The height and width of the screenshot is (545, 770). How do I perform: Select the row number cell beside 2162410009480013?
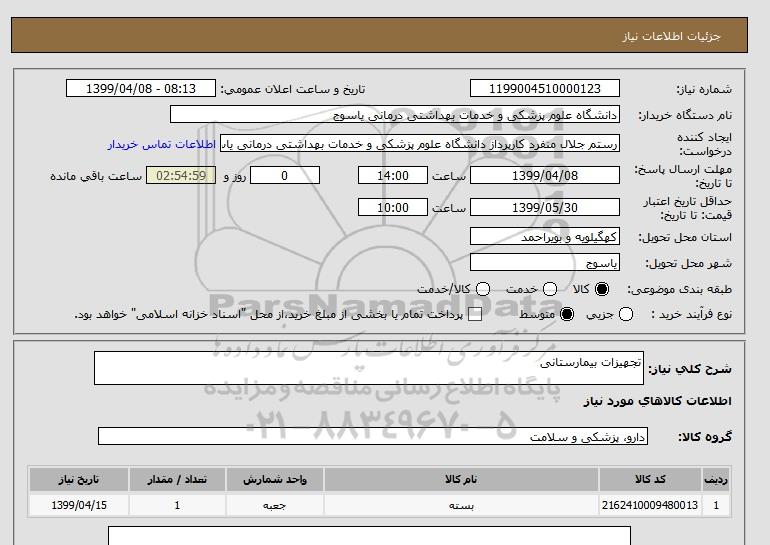coord(715,505)
